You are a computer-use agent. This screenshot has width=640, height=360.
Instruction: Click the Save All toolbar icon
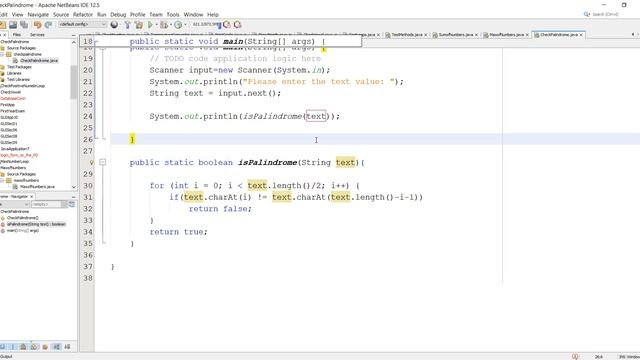tap(24, 25)
